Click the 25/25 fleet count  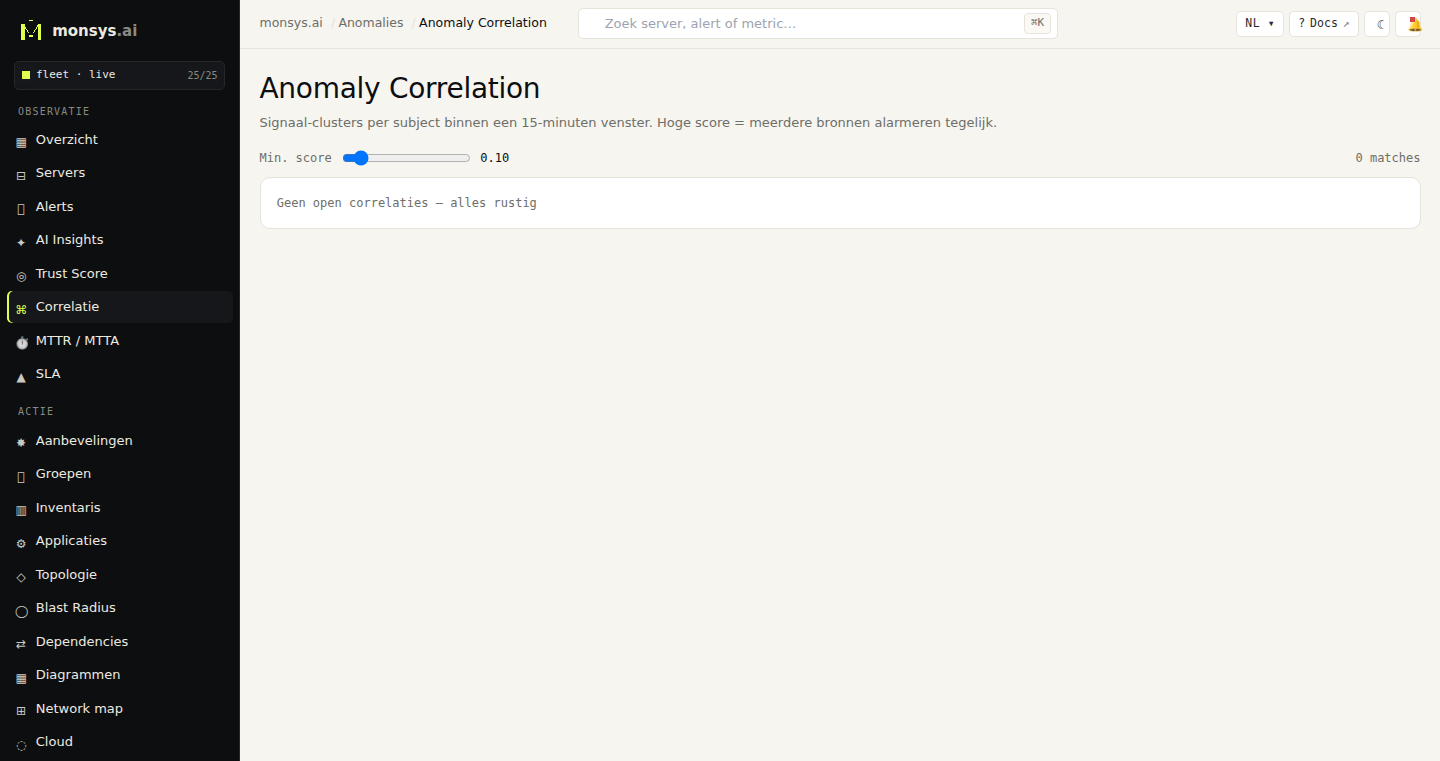pyautogui.click(x=202, y=75)
